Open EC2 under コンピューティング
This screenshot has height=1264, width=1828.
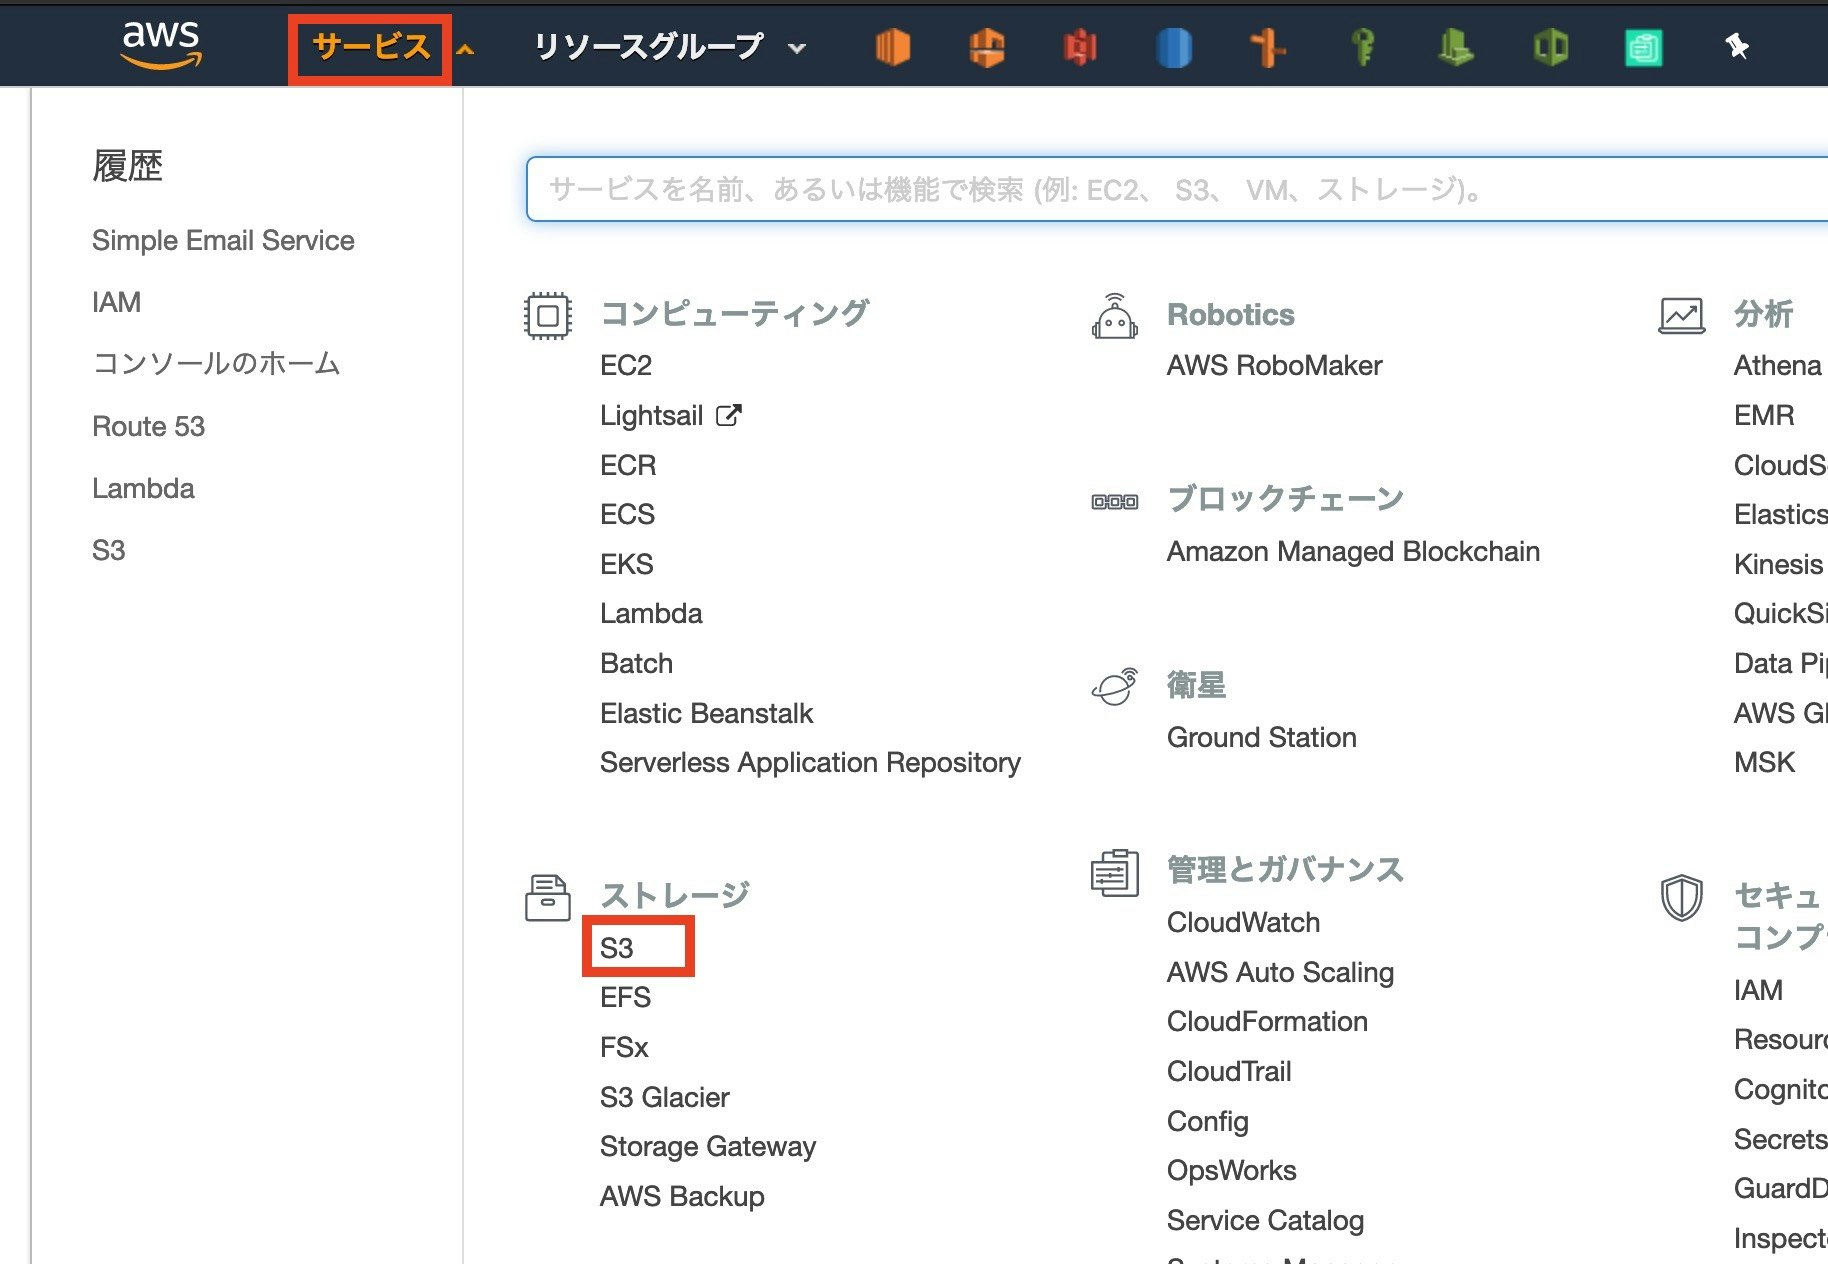[x=626, y=365]
